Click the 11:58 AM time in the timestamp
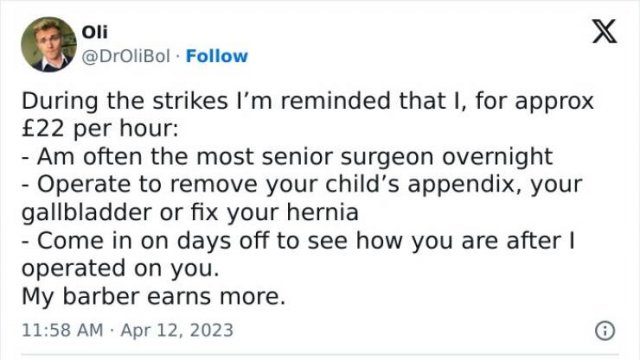Viewport: 640px width, 360px height. pos(62,330)
